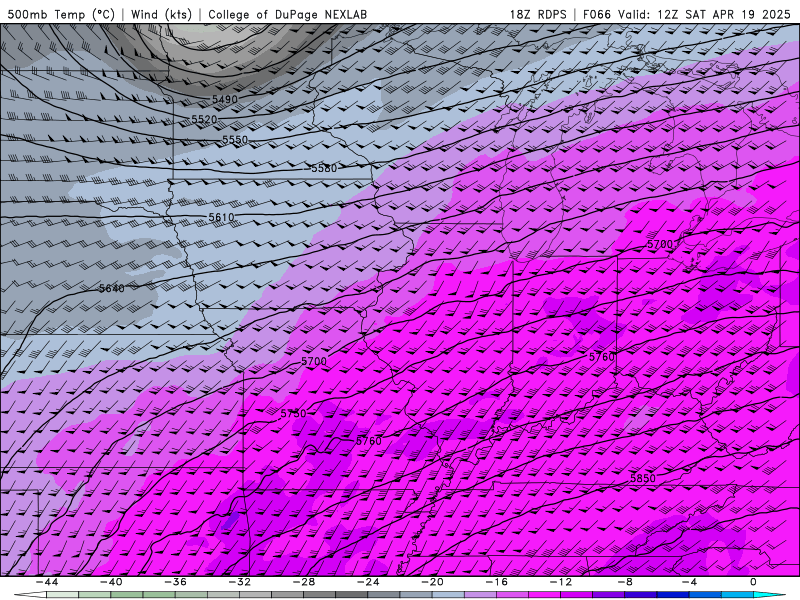Click the 5640 height contour label
Image resolution: width=800 pixels, height=600 pixels.
112,288
